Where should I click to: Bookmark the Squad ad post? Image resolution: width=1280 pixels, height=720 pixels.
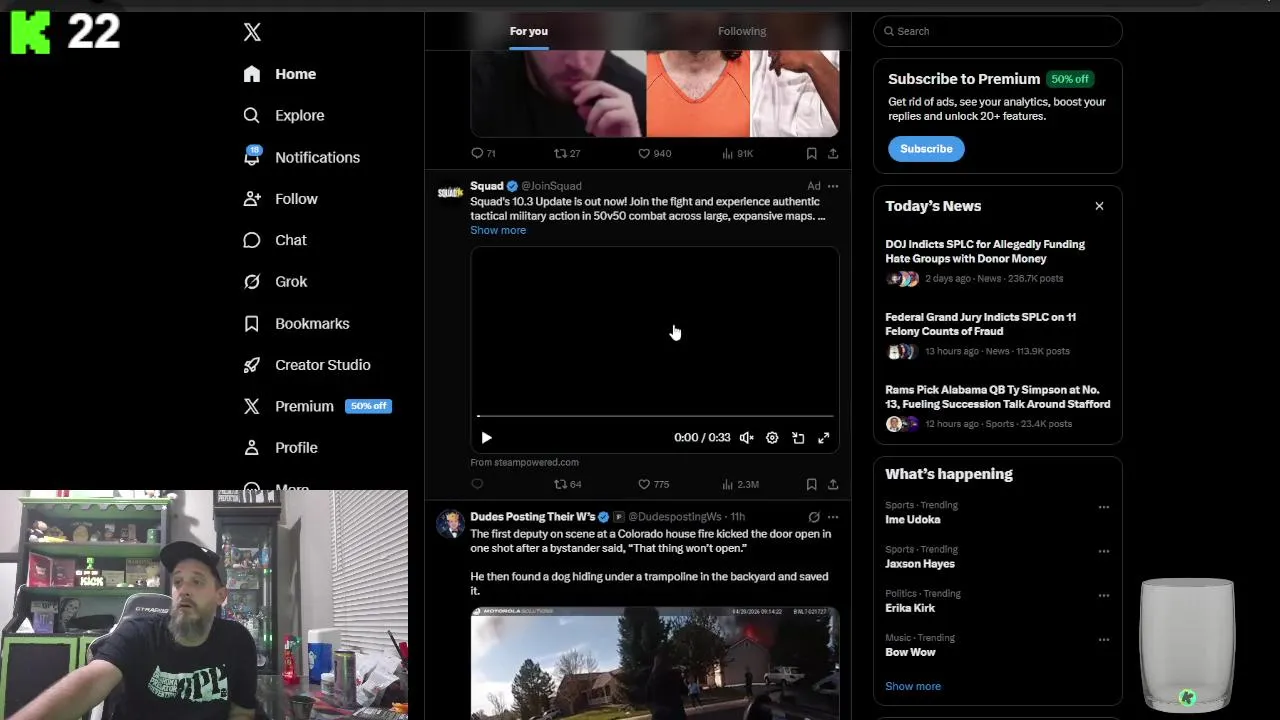click(x=811, y=484)
